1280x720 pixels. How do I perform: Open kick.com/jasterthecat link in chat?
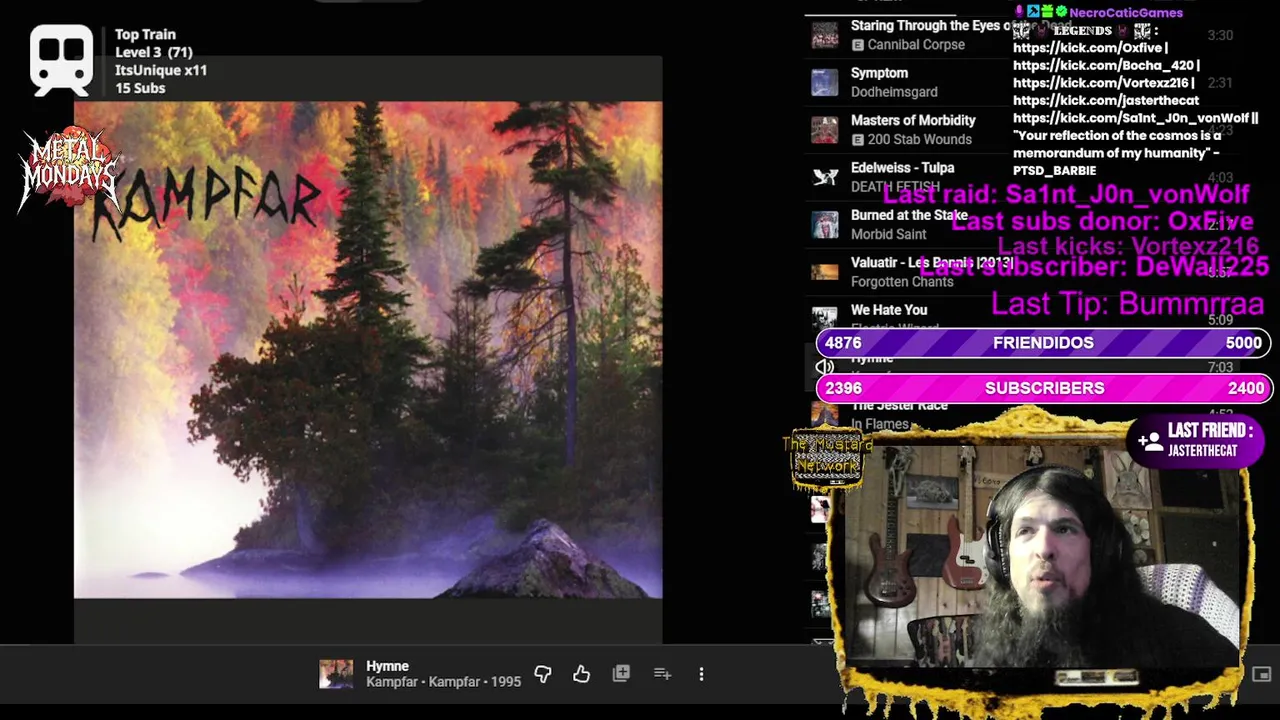(1106, 100)
